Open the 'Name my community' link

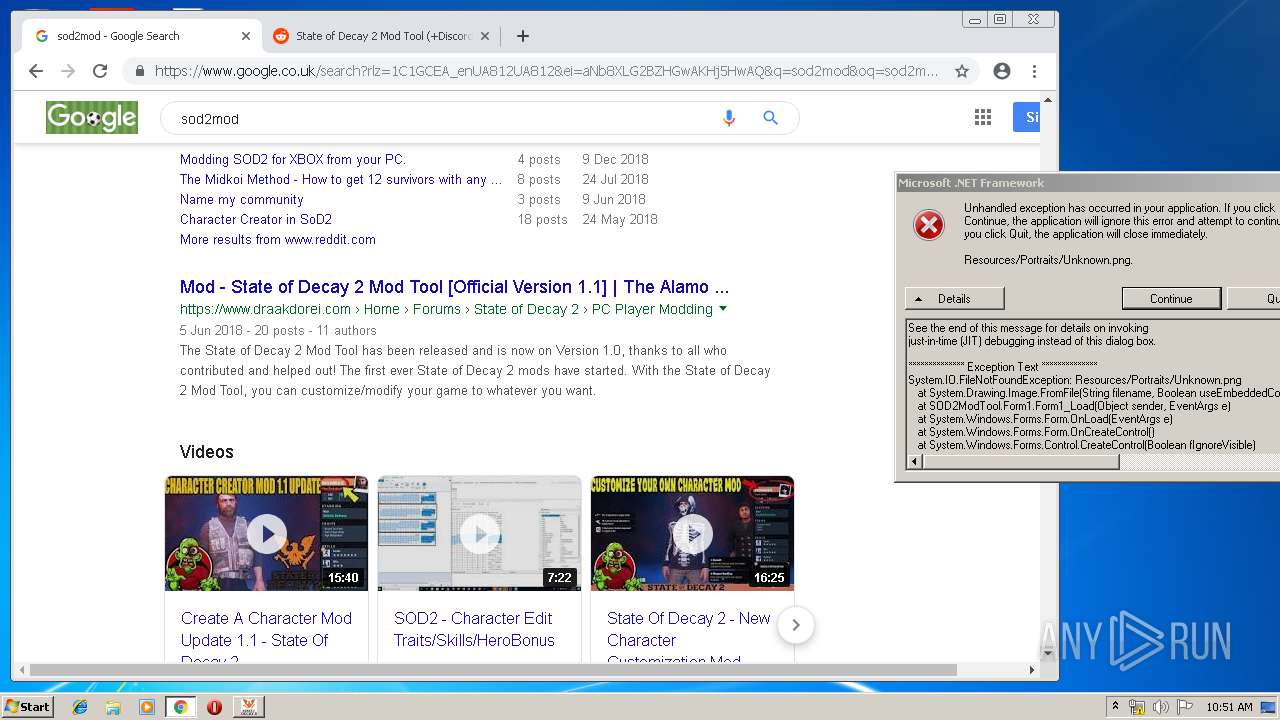[x=242, y=199]
